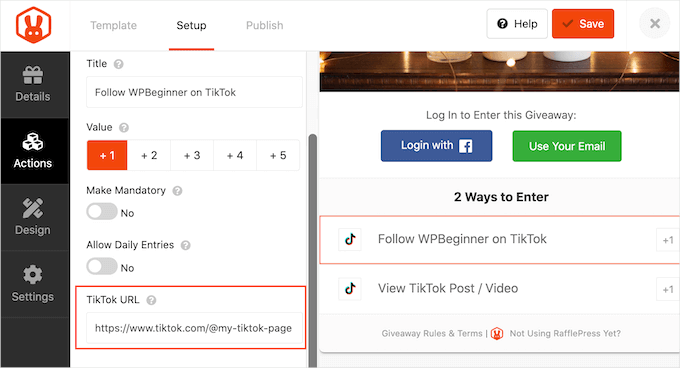Click 'Log In to Enter this Giveaway:' text
The height and width of the screenshot is (368, 680).
[501, 115]
